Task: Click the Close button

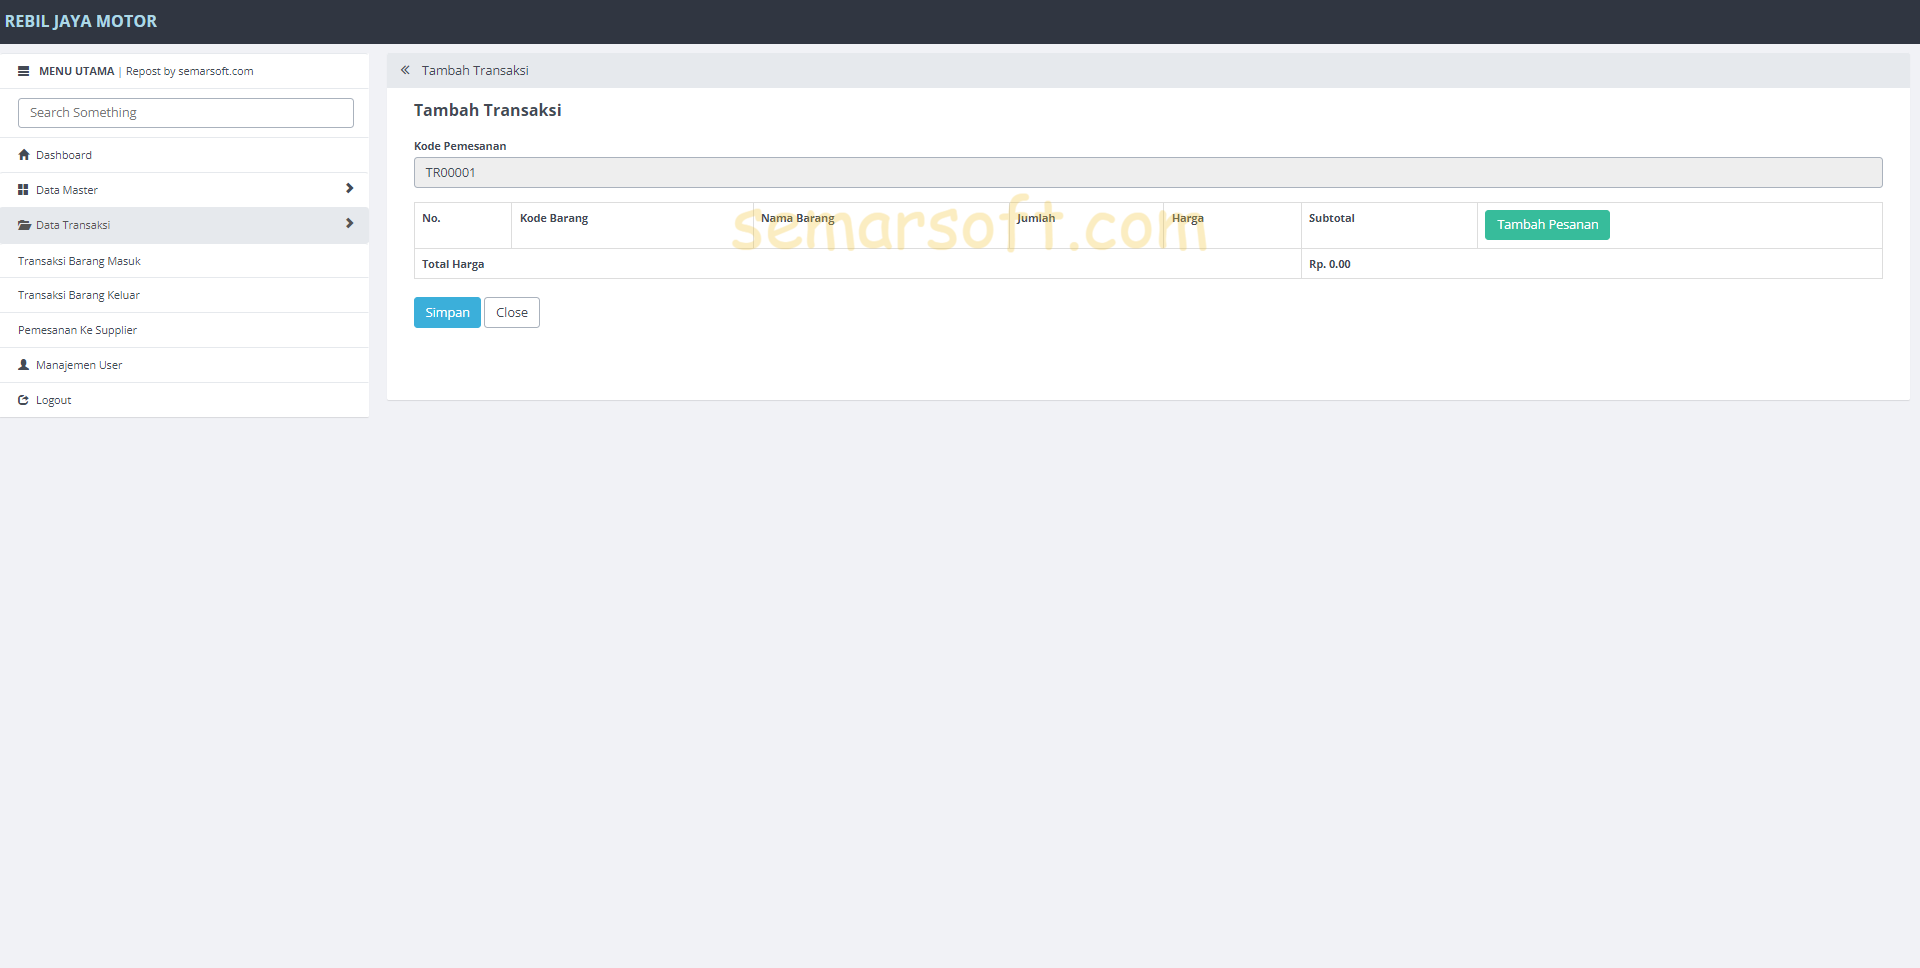Action: 511,312
